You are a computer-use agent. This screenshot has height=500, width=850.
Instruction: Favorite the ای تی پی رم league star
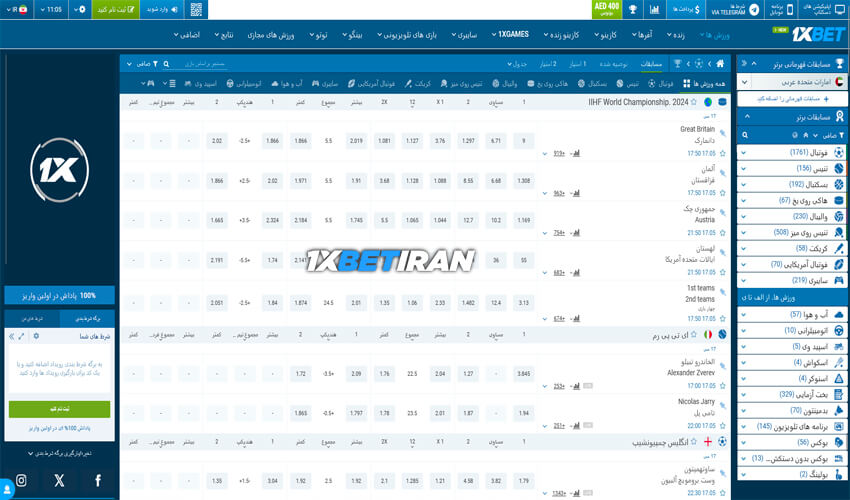click(693, 335)
